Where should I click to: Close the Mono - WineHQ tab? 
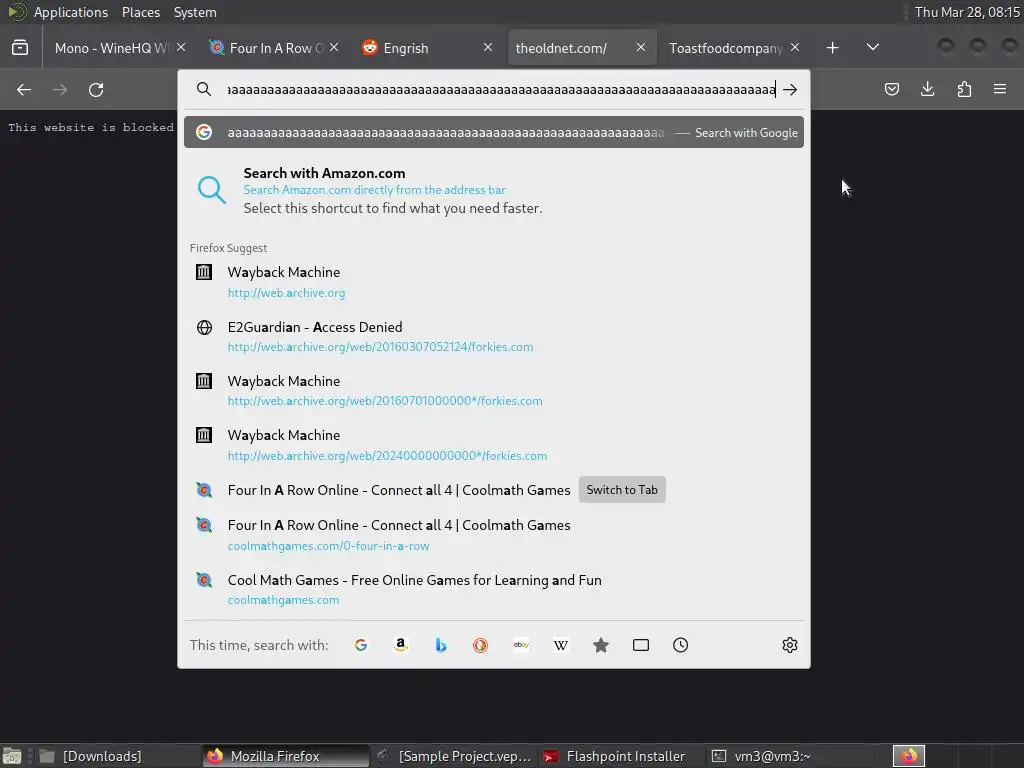coord(181,48)
